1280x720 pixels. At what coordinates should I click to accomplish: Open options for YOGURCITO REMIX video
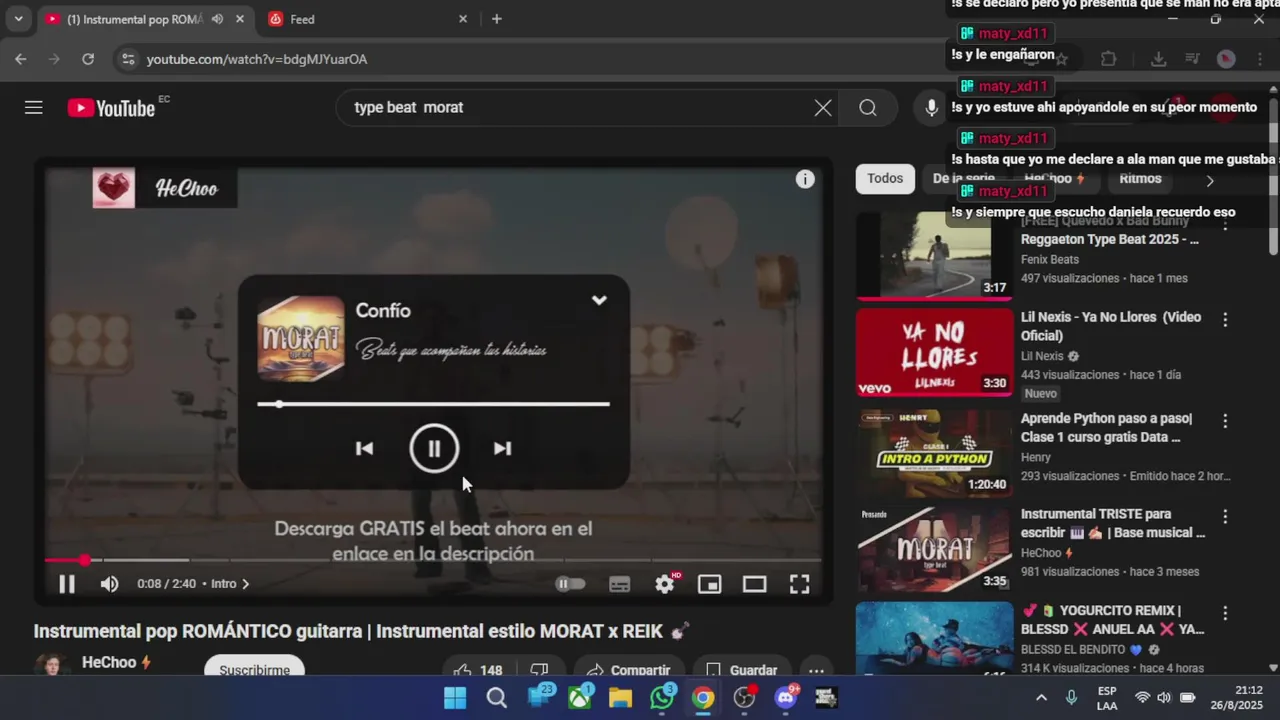point(1225,613)
